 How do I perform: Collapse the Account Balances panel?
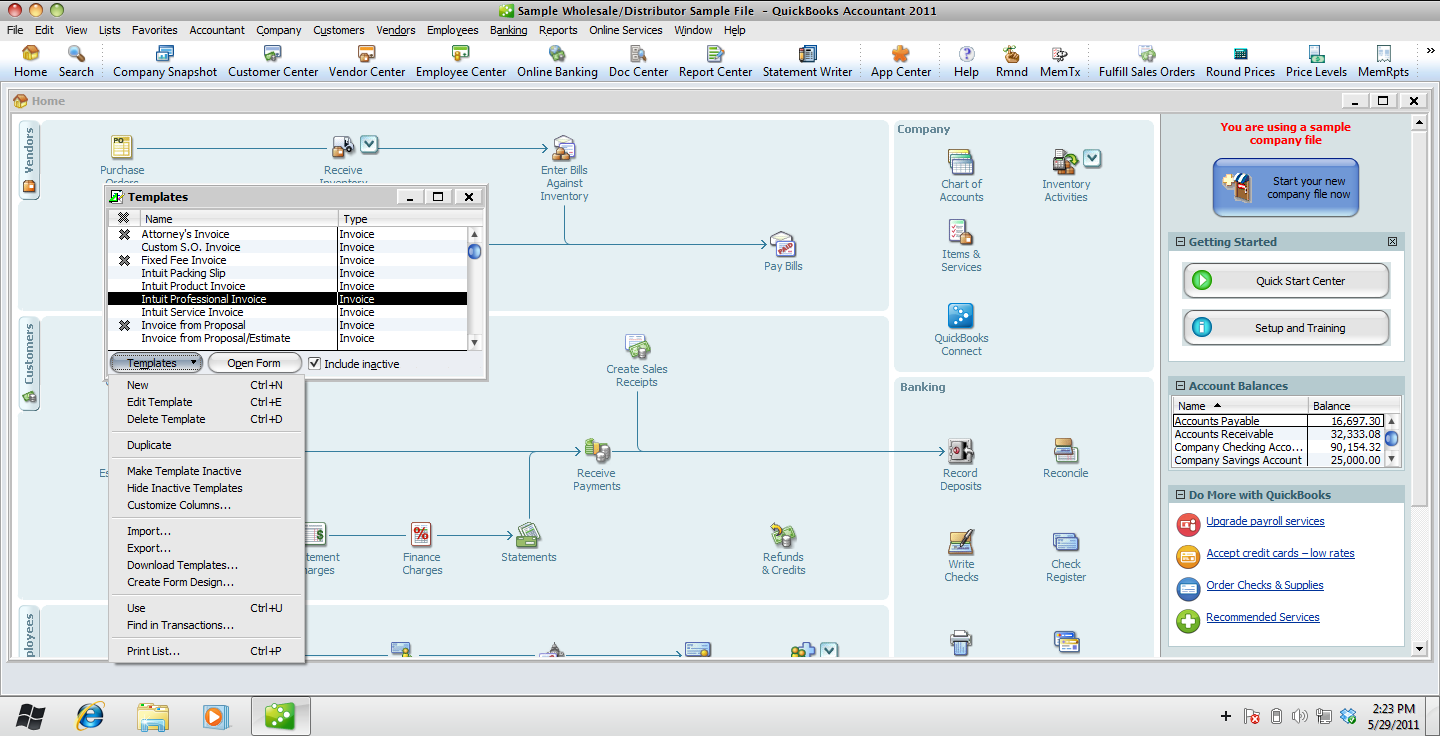coord(1180,386)
